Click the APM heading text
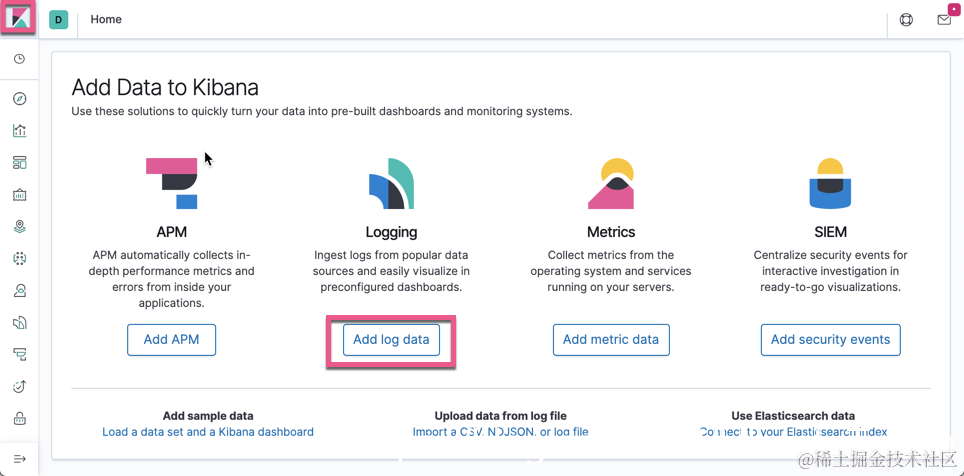This screenshot has height=476, width=964. [x=172, y=232]
